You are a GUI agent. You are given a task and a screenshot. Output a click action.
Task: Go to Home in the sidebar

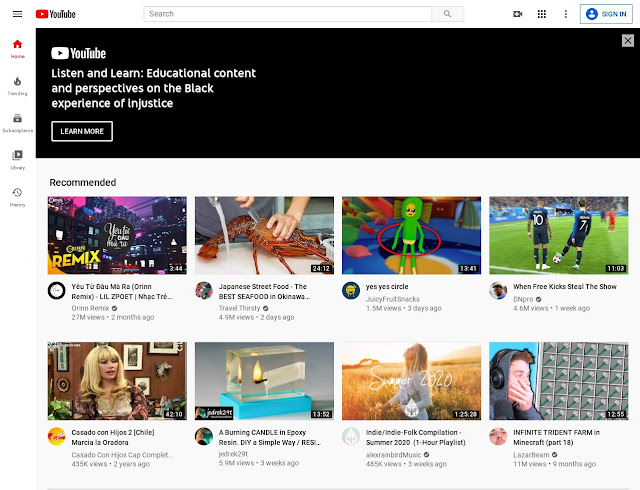click(x=18, y=49)
